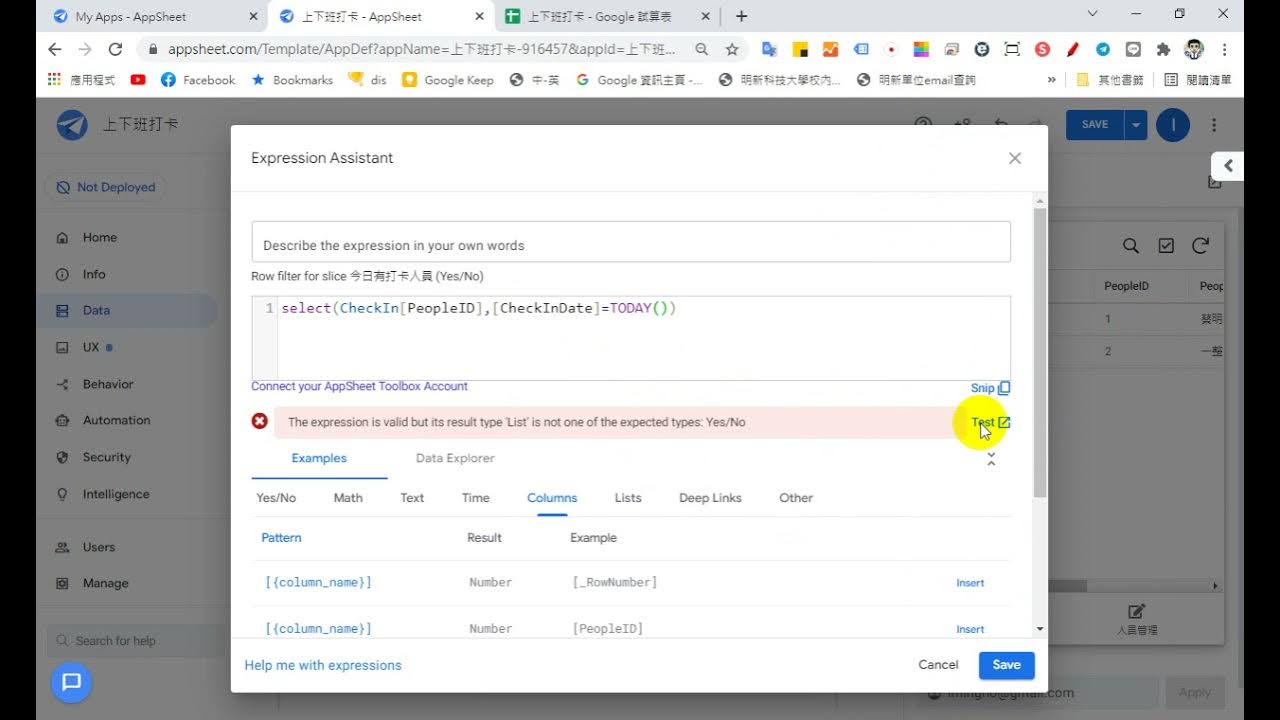Click the Not Deployed status chip
Viewport: 1280px width, 720px height.
[106, 187]
